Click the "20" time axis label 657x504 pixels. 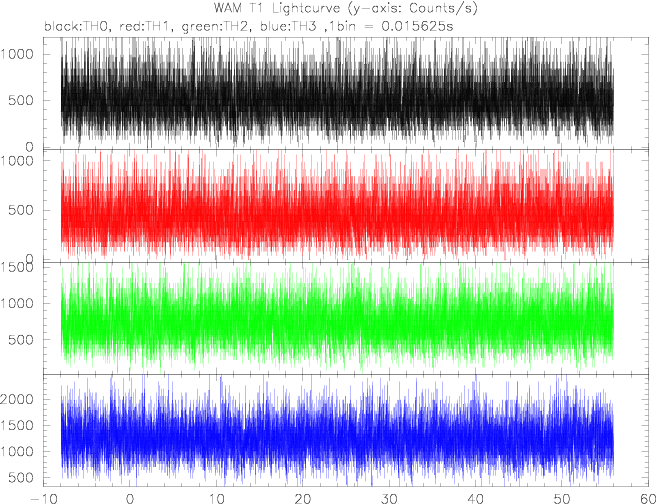tap(303, 499)
